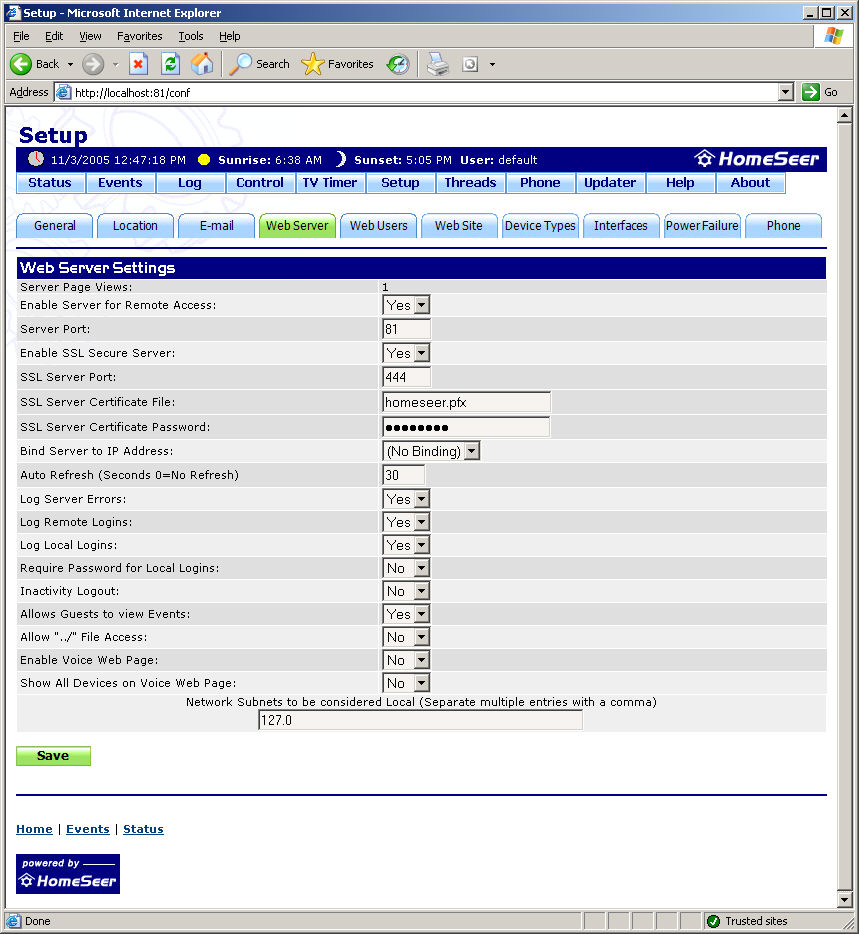The width and height of the screenshot is (859, 934).
Task: Click the Internet Explorer title bar icon
Action: (x=13, y=13)
